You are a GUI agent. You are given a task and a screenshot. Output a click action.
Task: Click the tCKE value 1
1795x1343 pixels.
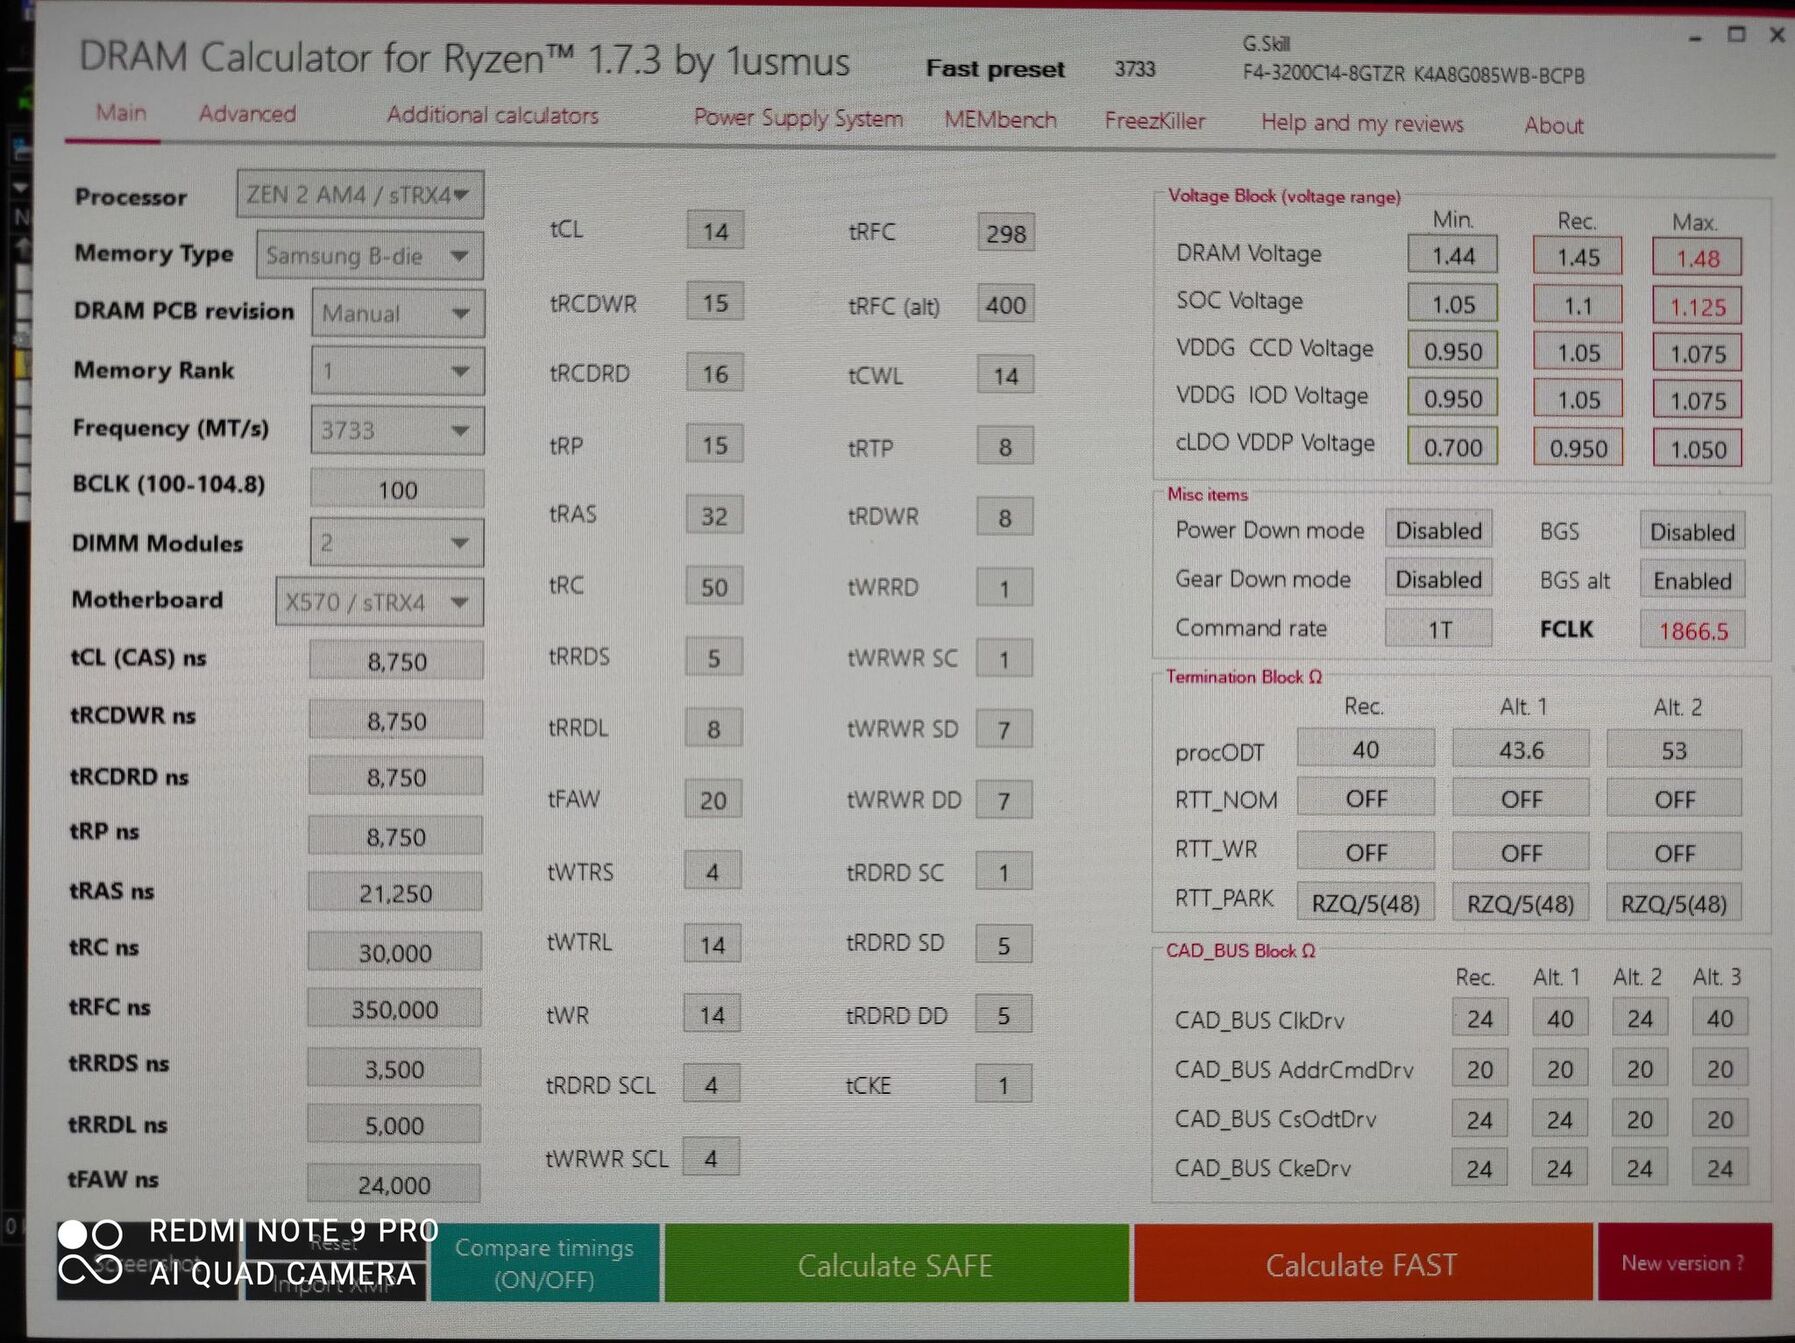[x=1003, y=1084]
